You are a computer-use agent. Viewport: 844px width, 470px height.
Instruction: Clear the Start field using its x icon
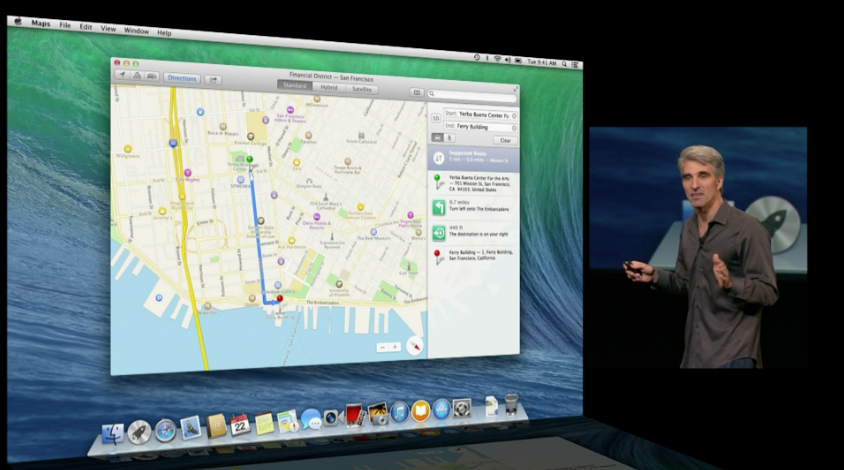point(514,116)
